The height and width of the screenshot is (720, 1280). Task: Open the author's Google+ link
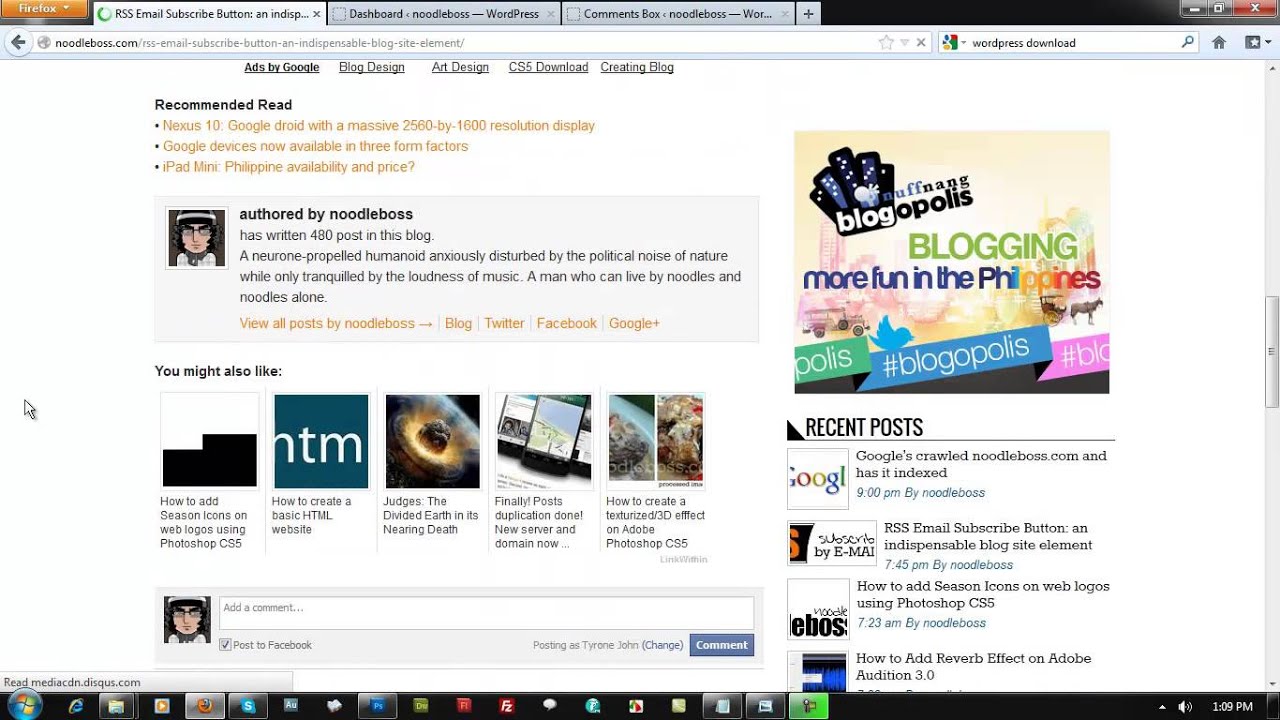point(634,323)
